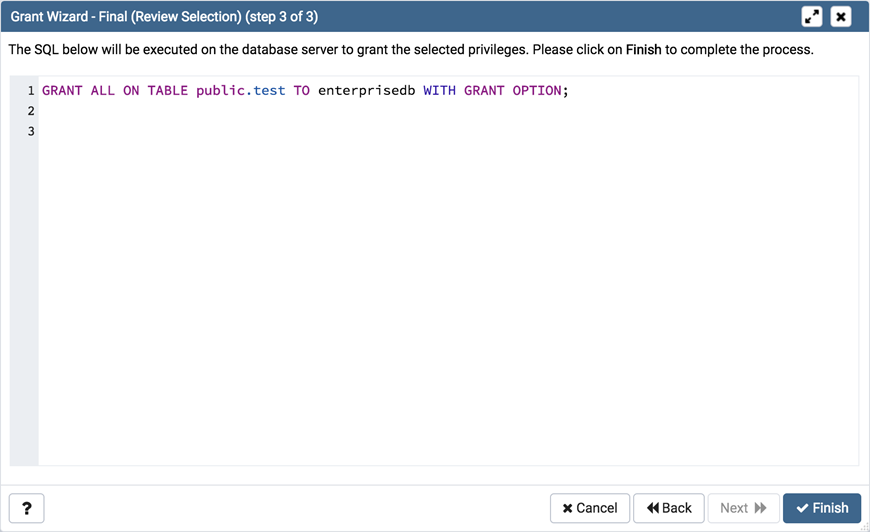Click the resize grip at the dialog corner
This screenshot has height=532, width=870.
864,526
